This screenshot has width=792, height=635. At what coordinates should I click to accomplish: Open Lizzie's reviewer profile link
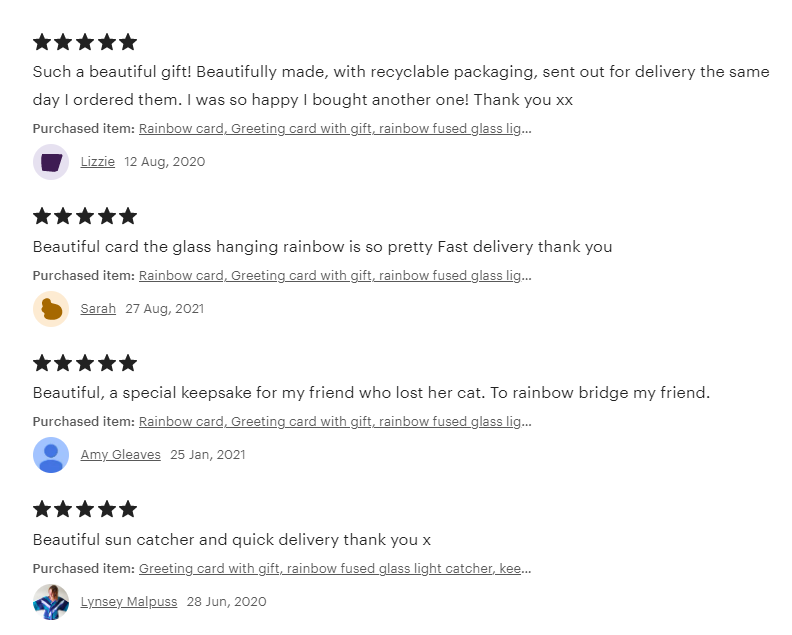[98, 162]
